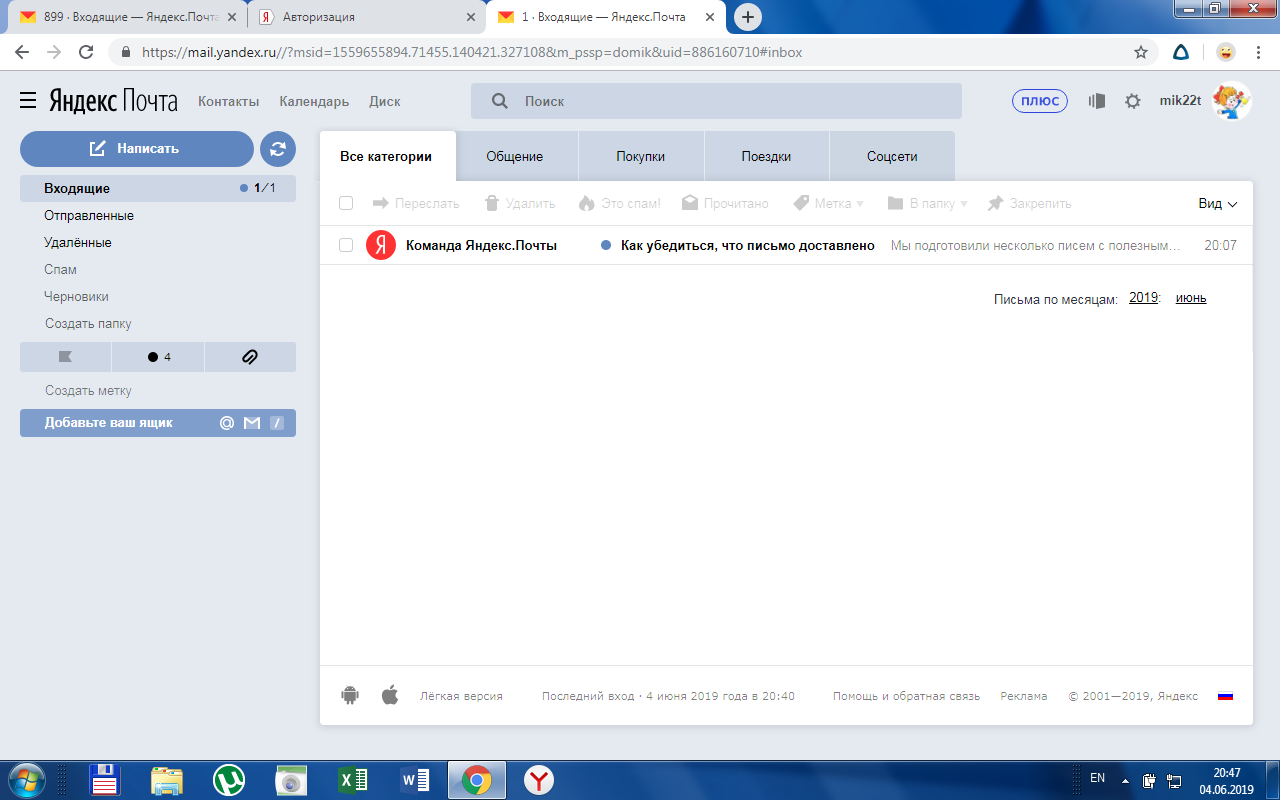This screenshot has height=800, width=1280.
Task: Click the bookmark star in address bar
Action: point(1140,52)
